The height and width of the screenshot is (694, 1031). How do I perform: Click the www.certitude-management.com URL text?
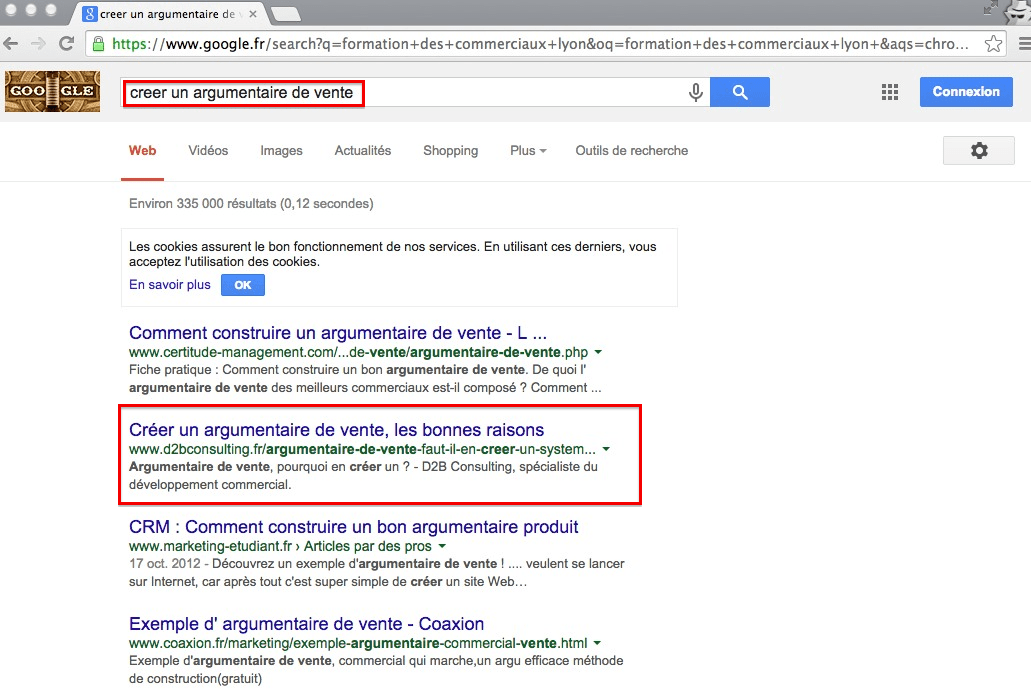click(x=358, y=353)
